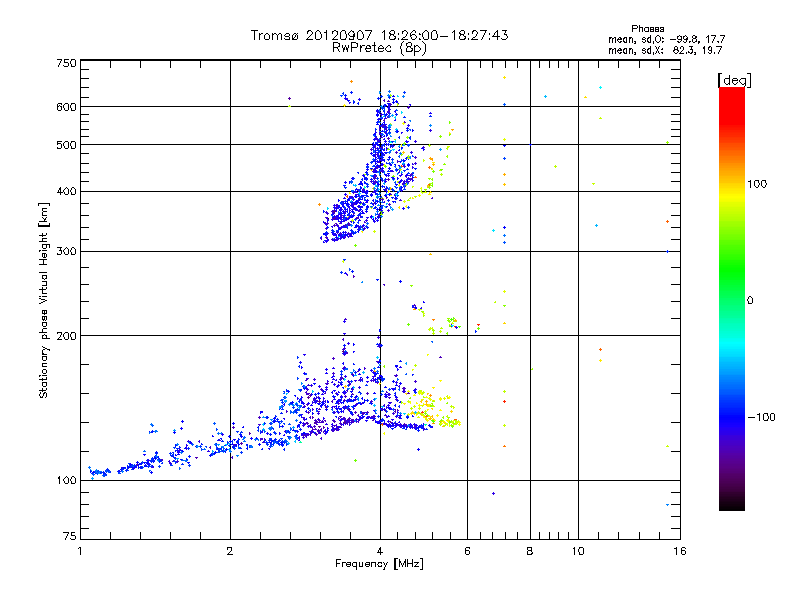The image size is (800, 600).
Task: Click the colorbar tick label '100'
Action: coord(757,184)
